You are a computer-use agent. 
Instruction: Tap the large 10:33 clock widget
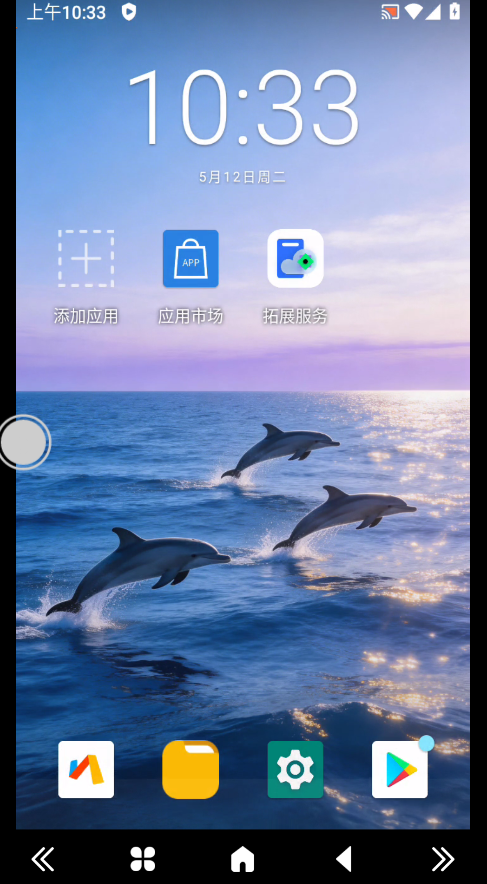click(244, 108)
